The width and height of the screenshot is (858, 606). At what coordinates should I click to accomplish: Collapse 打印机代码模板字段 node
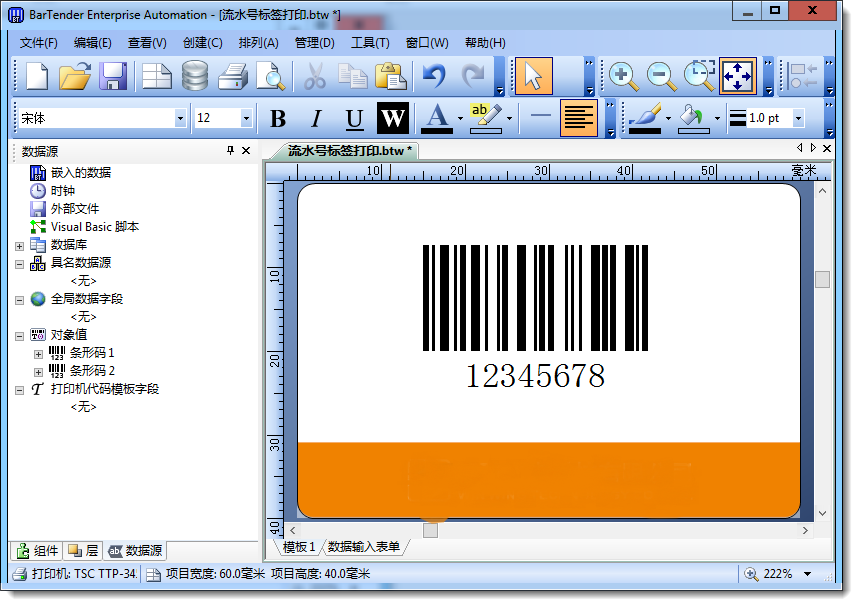19,390
